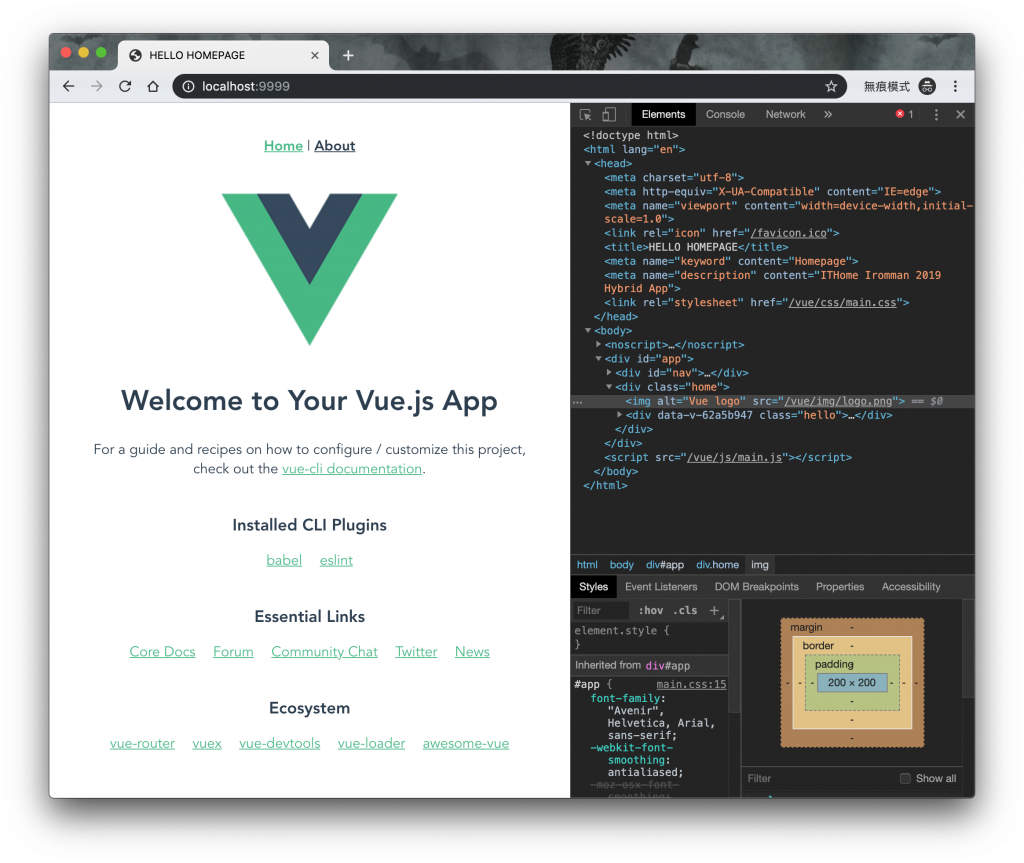
Task: Open the /vue/js/main.js script link
Action: (734, 457)
